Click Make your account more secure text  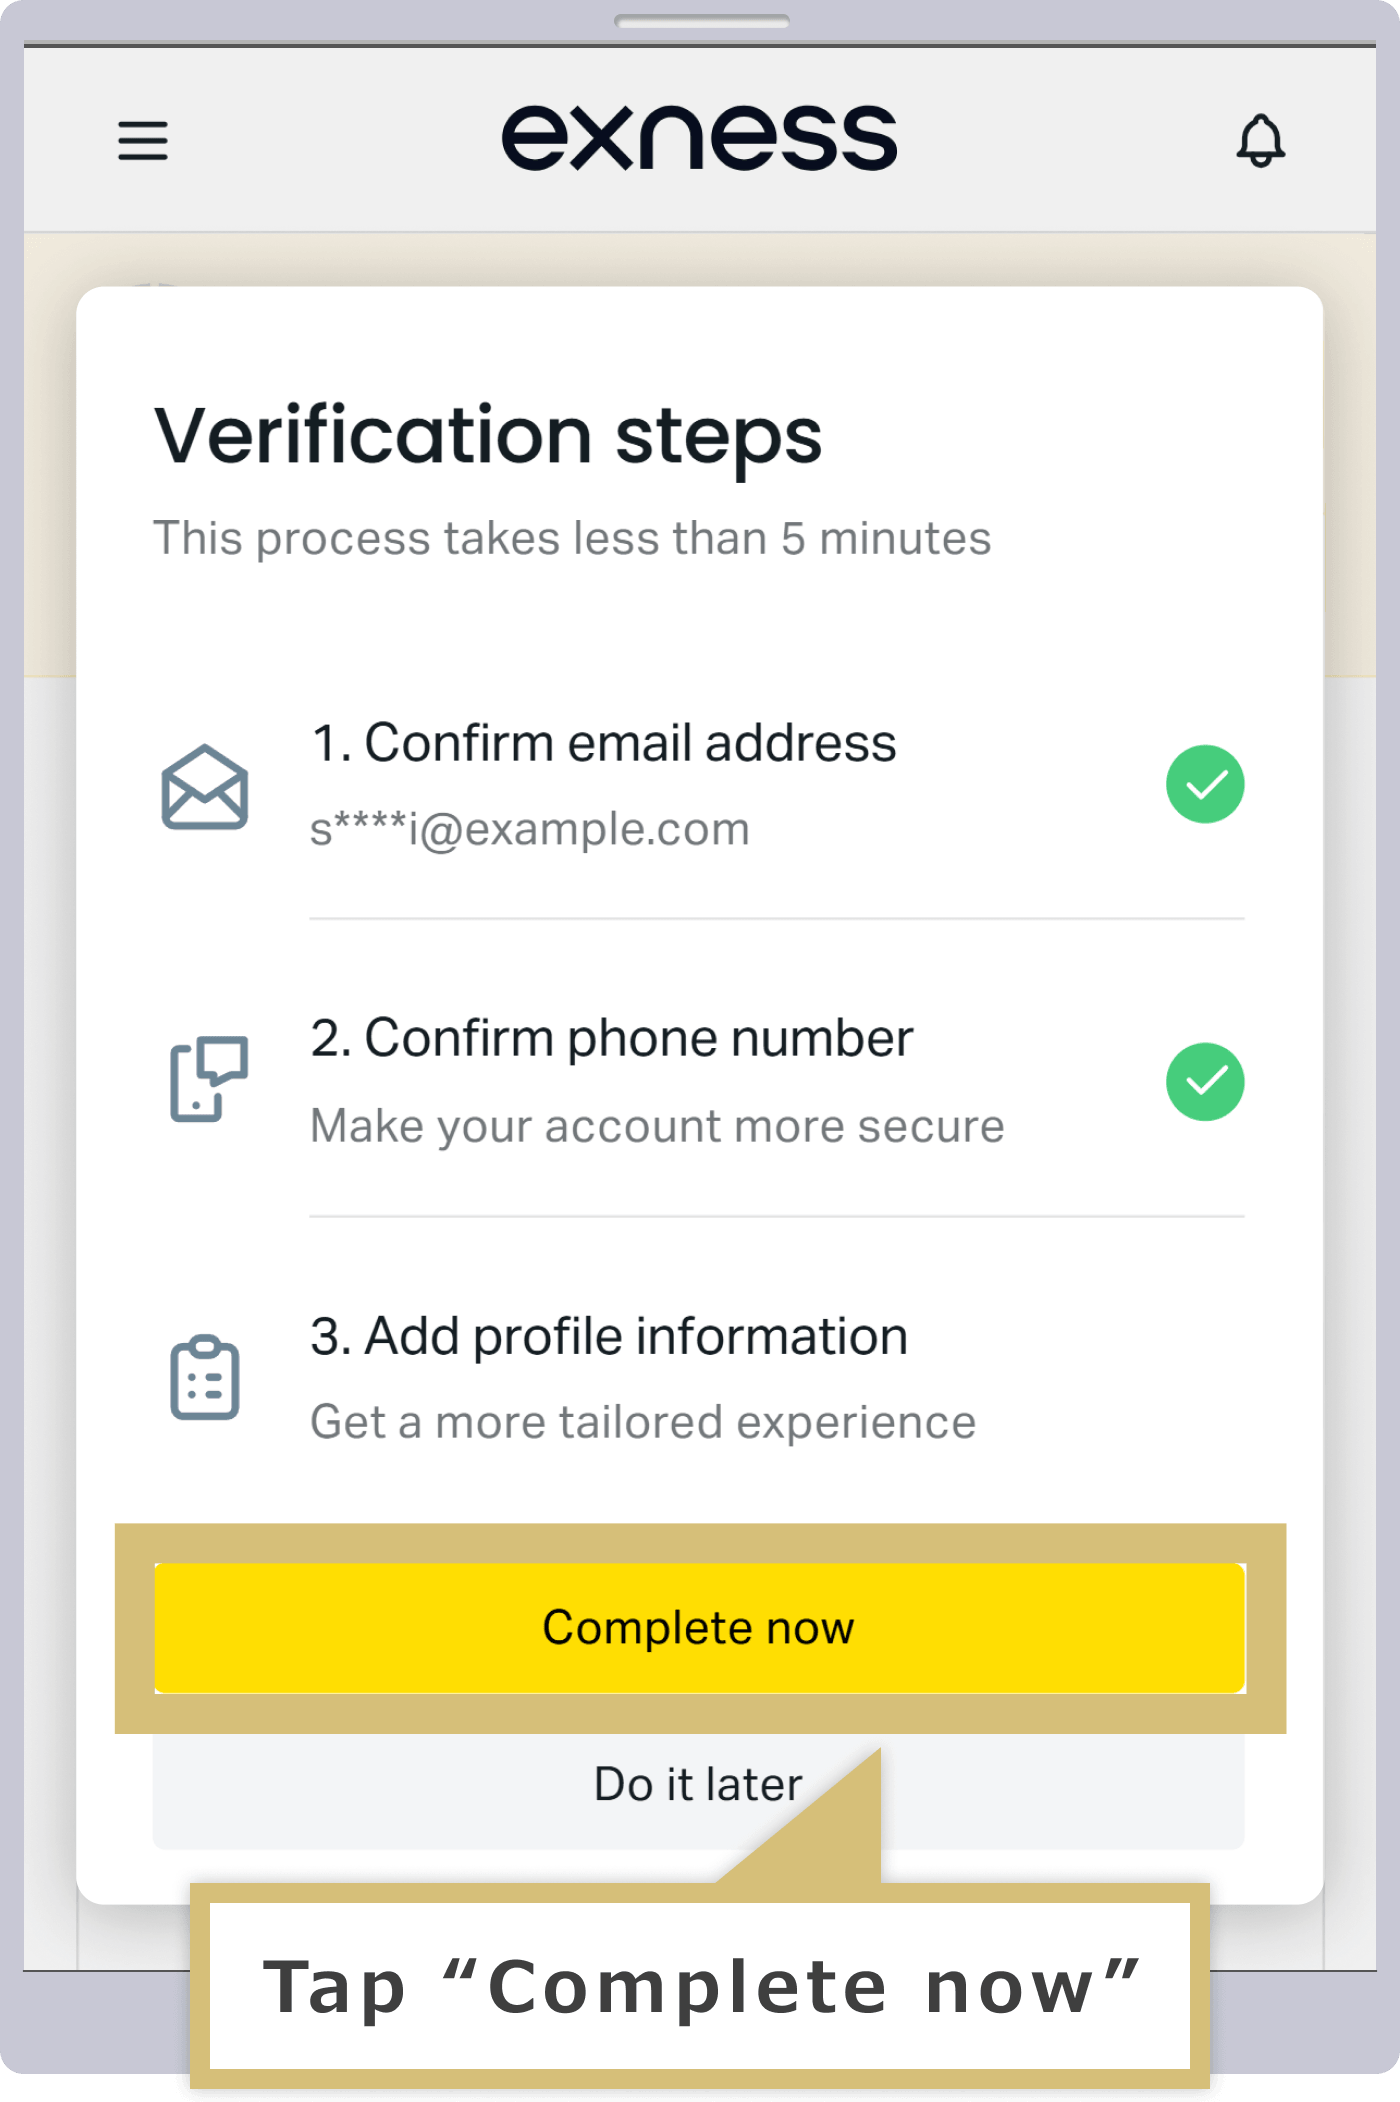click(657, 1127)
